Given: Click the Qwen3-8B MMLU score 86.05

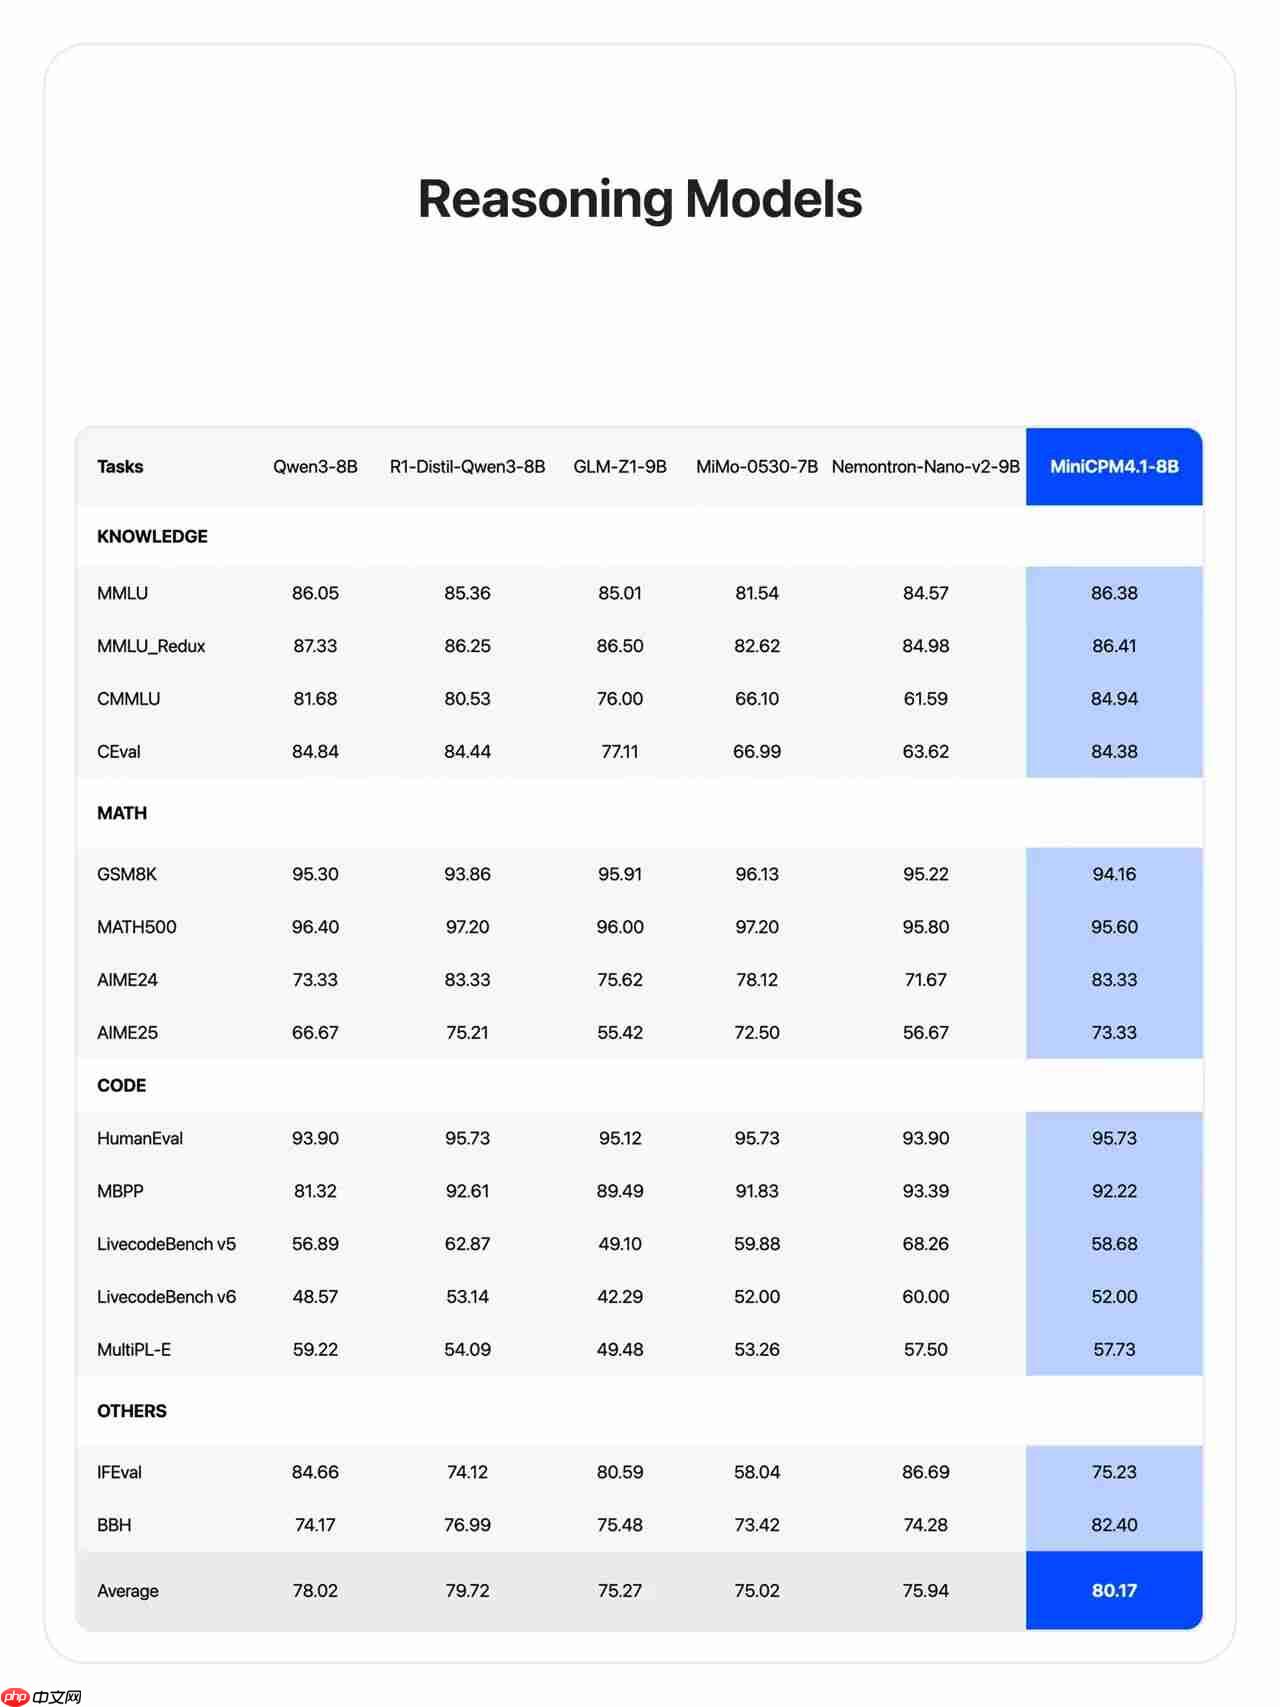Looking at the screenshot, I should [x=315, y=593].
